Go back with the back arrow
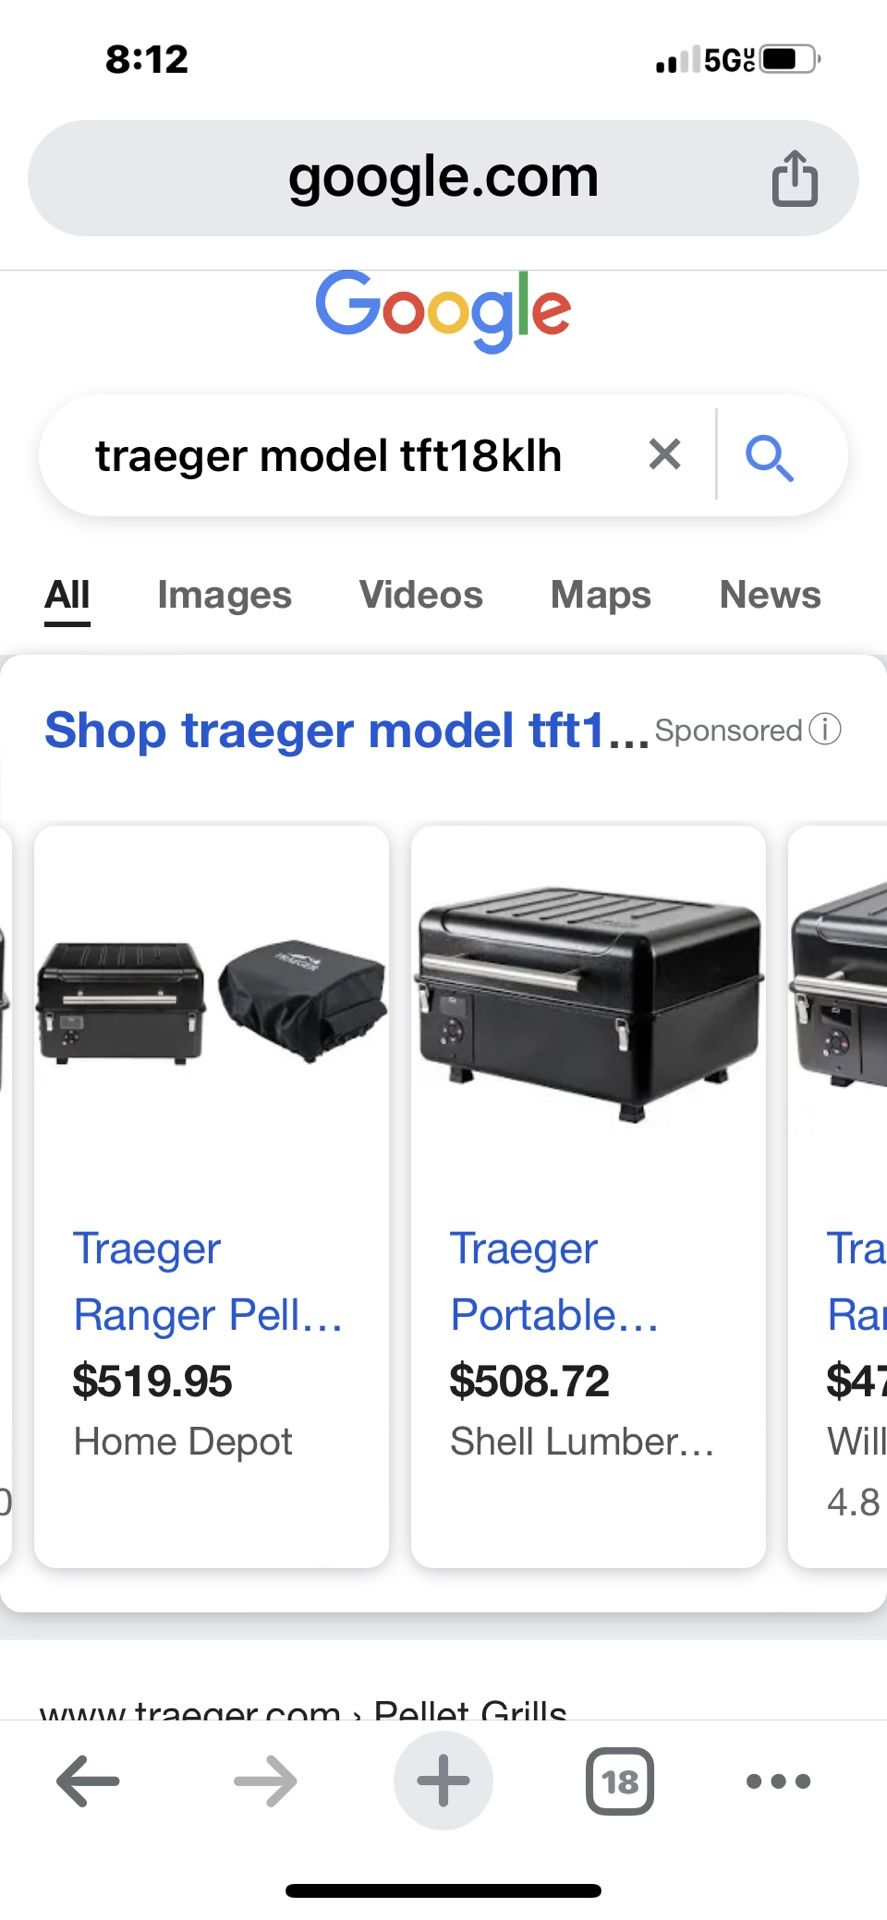 [88, 1781]
